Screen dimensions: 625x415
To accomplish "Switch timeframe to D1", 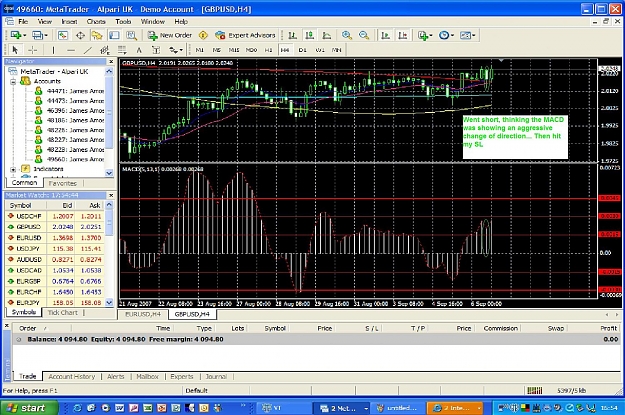I will click(x=303, y=50).
